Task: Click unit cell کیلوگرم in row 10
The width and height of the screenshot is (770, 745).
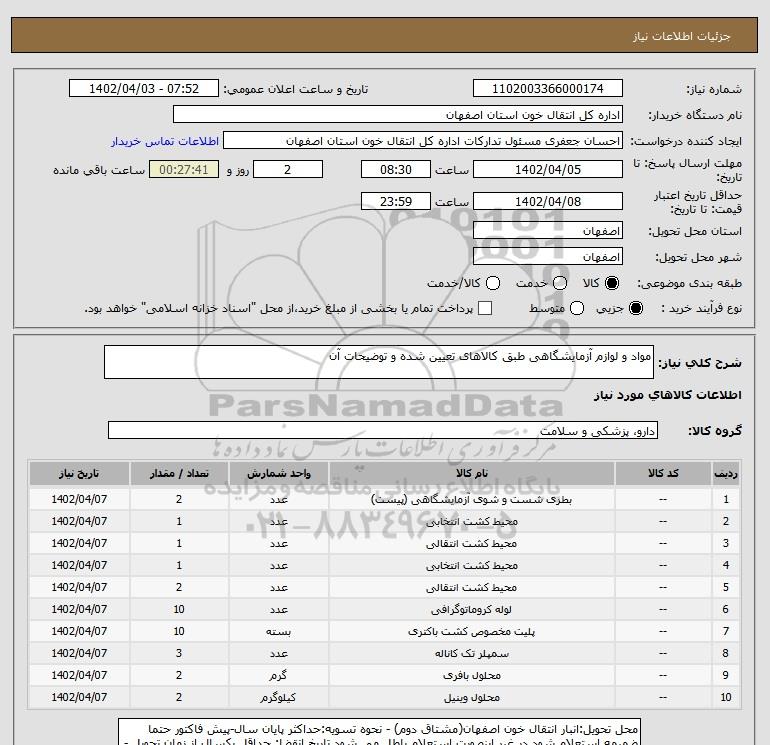Action: coord(278,697)
